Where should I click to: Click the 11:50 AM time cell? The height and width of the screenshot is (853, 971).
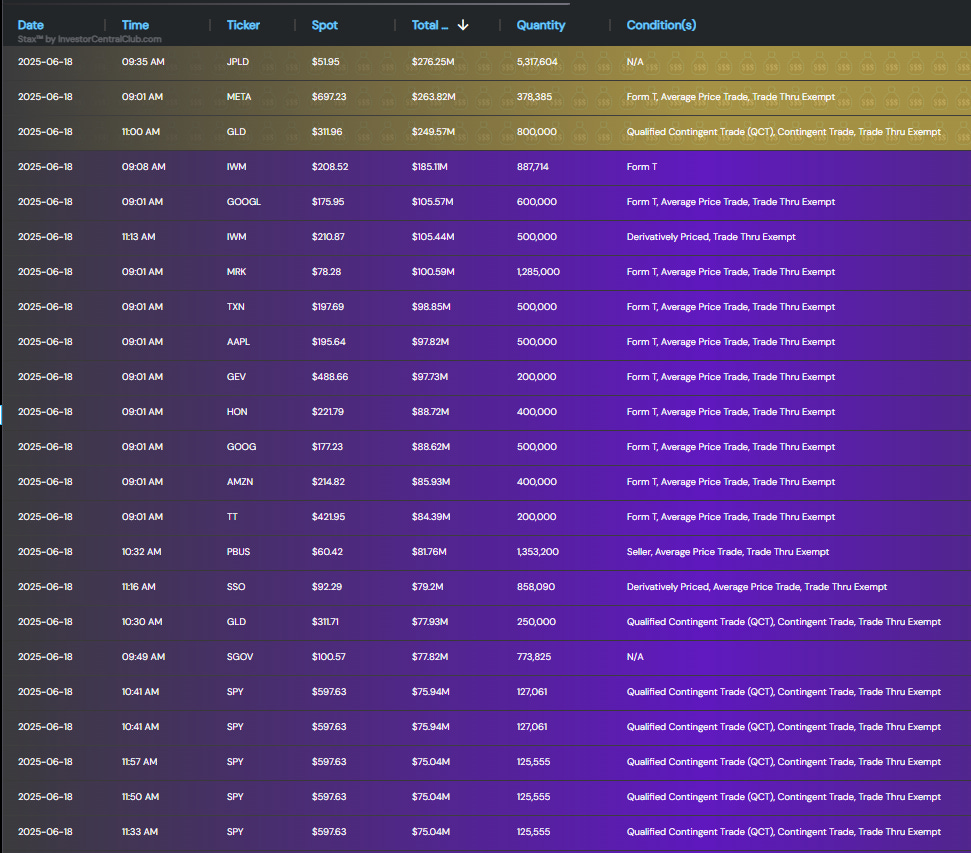[140, 797]
